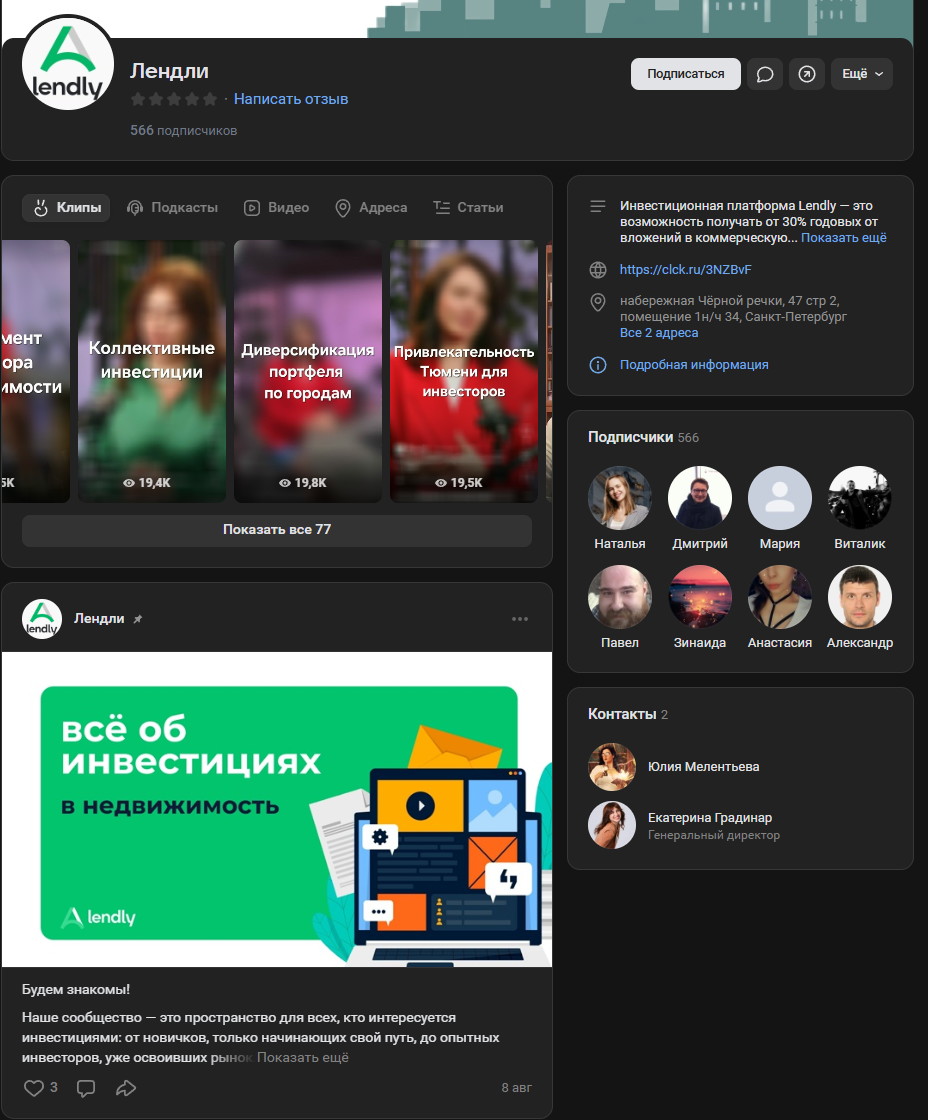Open subscriber Дмитрий's avatar

699,498
